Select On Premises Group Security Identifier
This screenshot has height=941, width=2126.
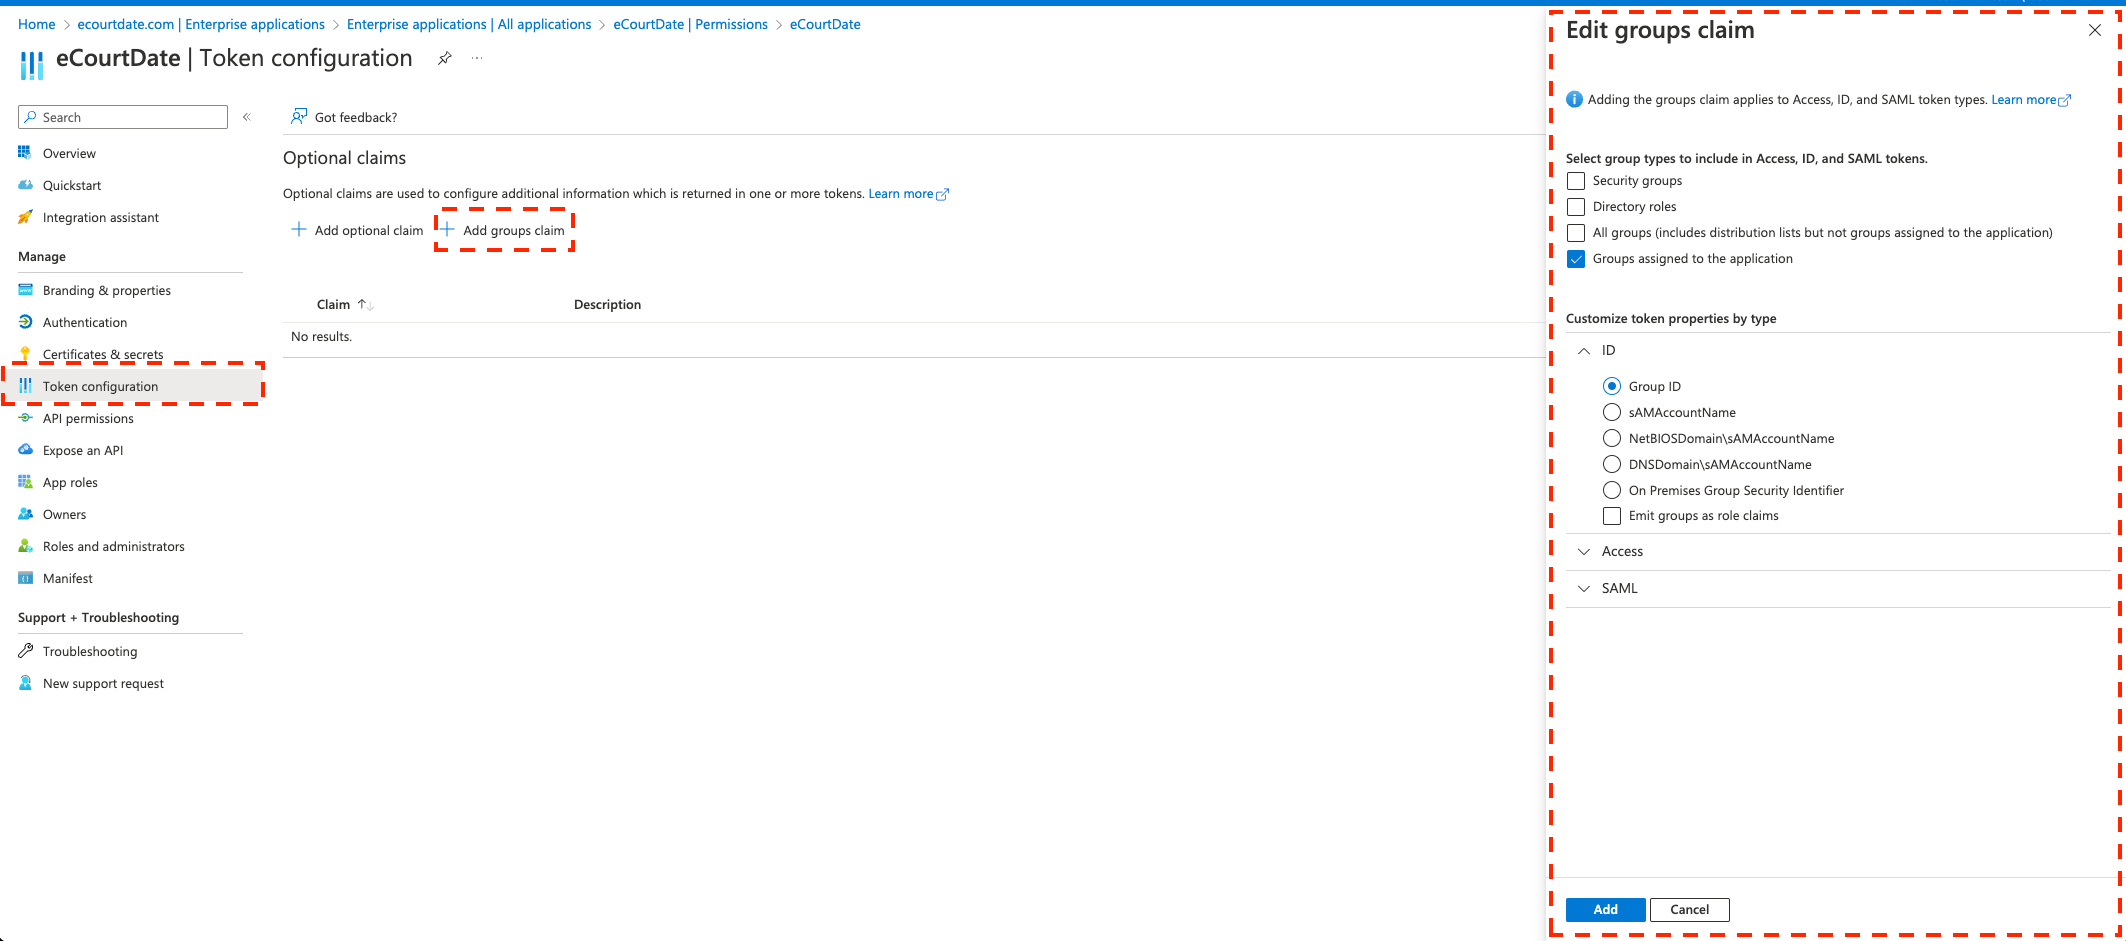(1612, 490)
